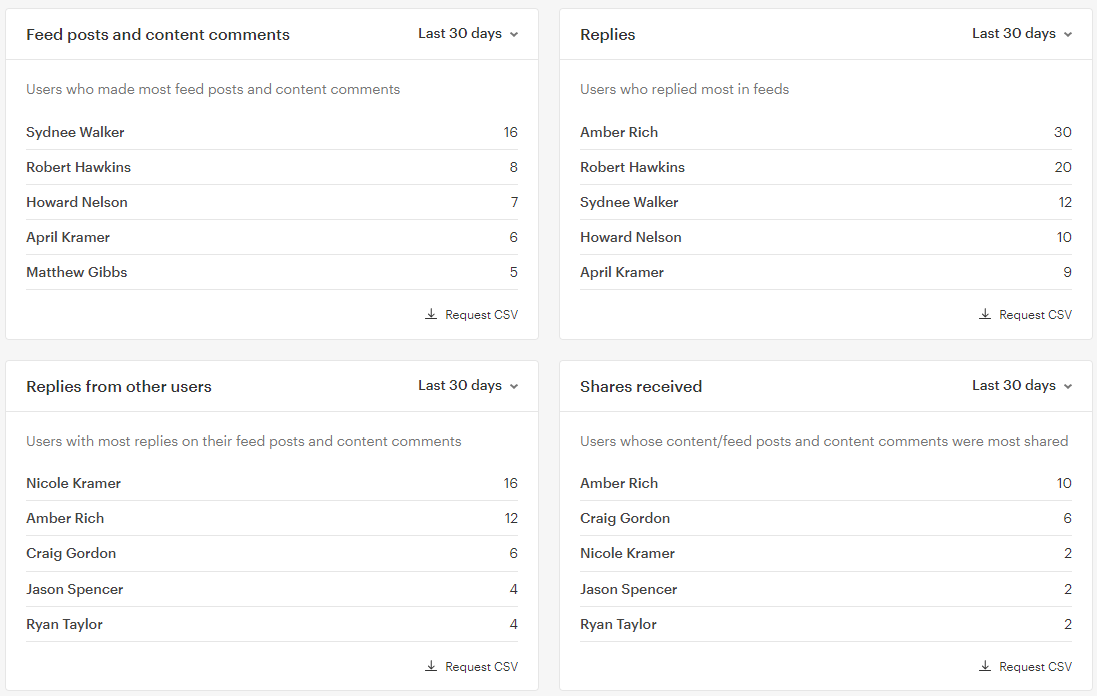The image size is (1097, 696).
Task: Open Nicole Kramer in Replies from other users
Action: pyautogui.click(x=73, y=483)
